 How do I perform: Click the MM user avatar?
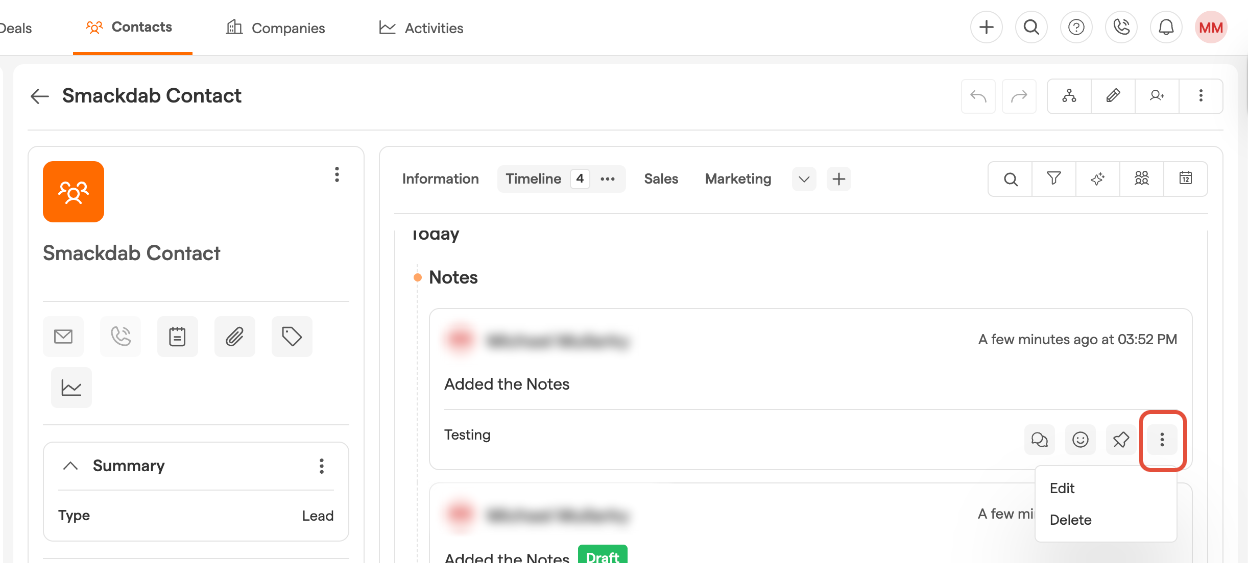pos(1211,28)
